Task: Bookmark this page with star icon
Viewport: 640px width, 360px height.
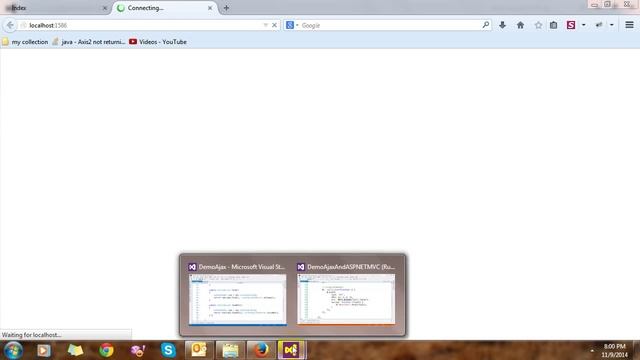Action: click(x=538, y=25)
